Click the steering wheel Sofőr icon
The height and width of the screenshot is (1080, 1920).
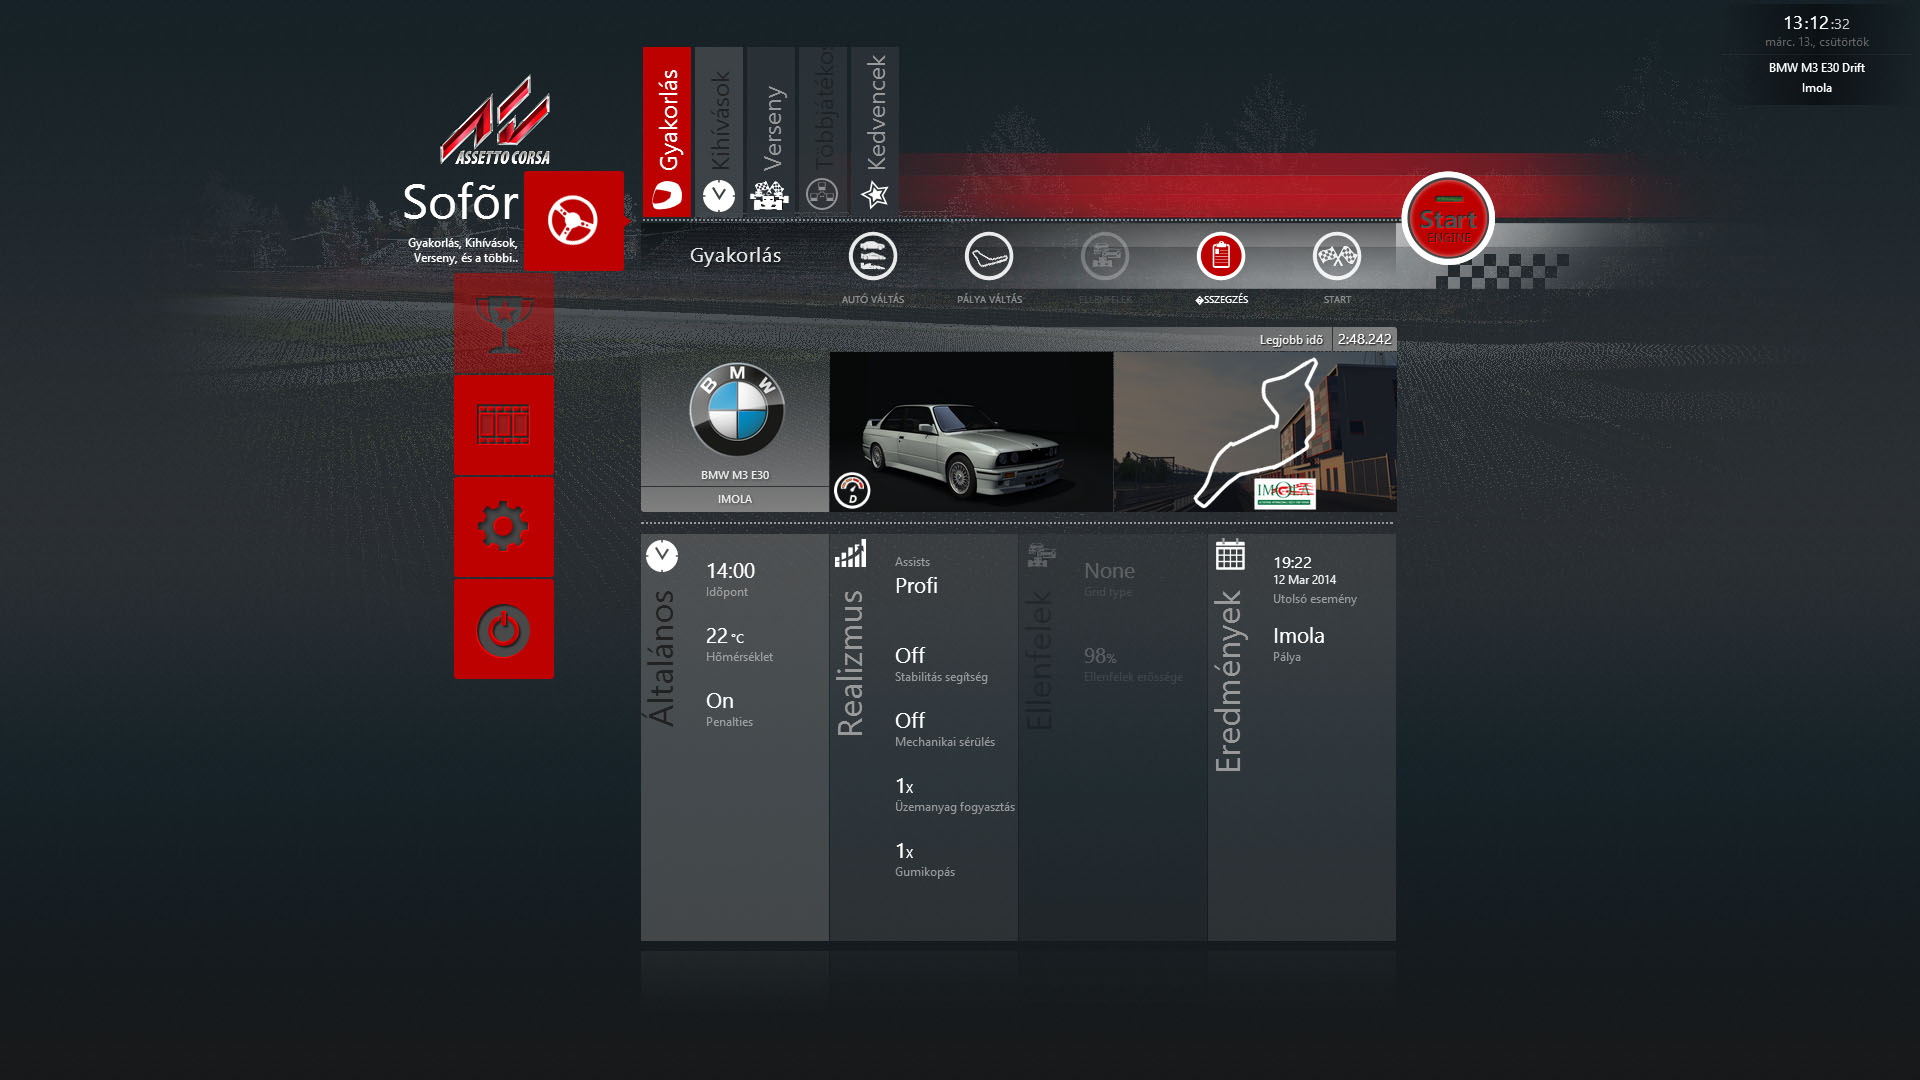click(573, 221)
